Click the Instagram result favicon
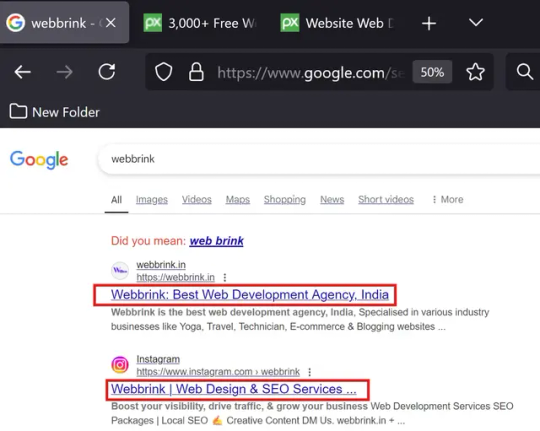540x431 pixels. pyautogui.click(x=120, y=365)
